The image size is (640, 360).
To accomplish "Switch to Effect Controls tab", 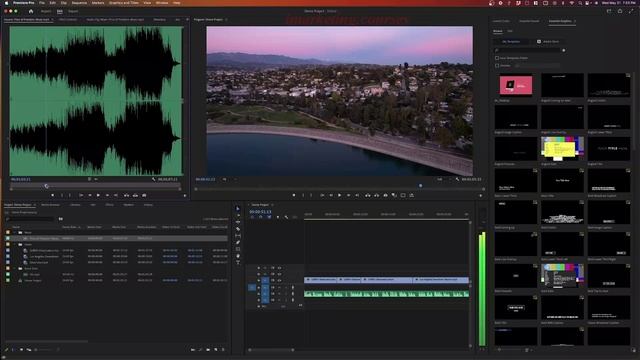I will [68, 20].
